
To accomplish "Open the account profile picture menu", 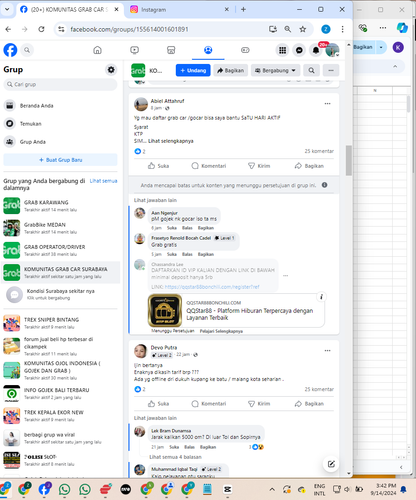I will (332, 50).
